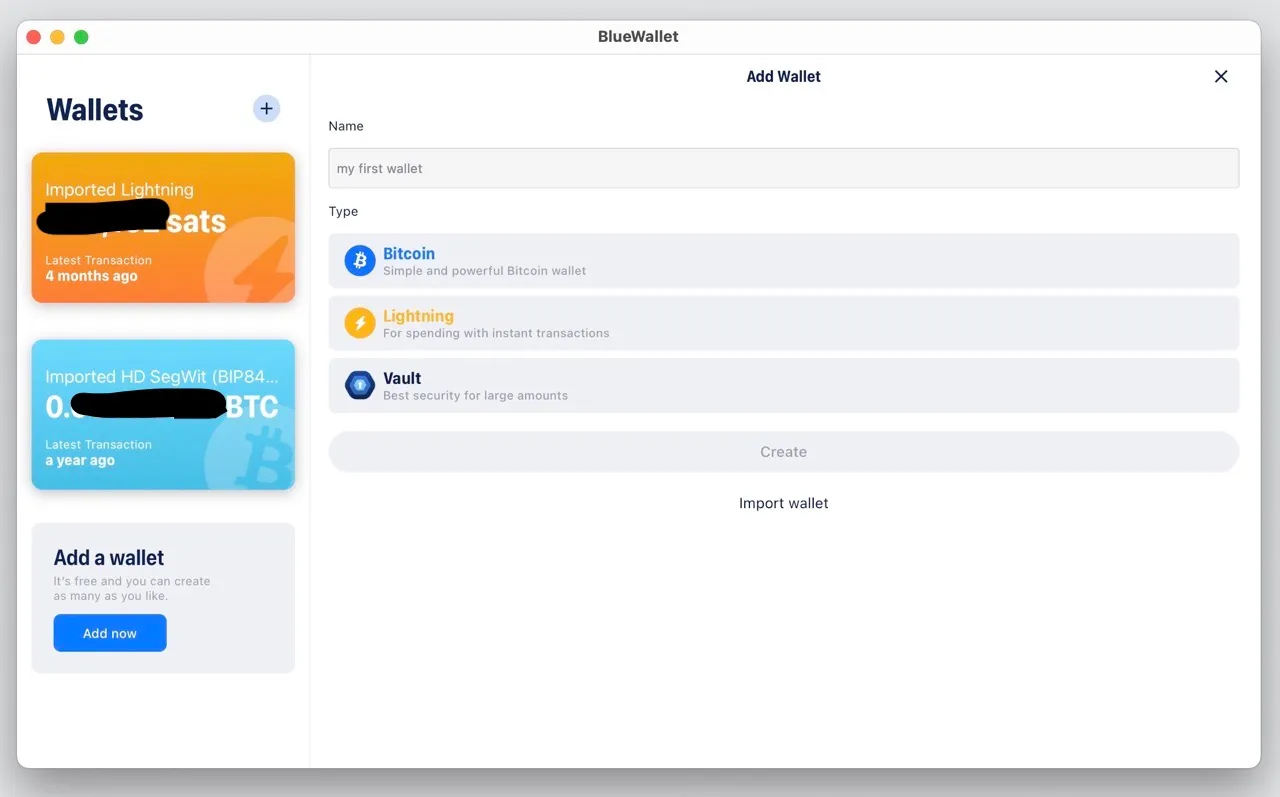Click the red close window button
This screenshot has height=797, width=1280.
tap(33, 37)
